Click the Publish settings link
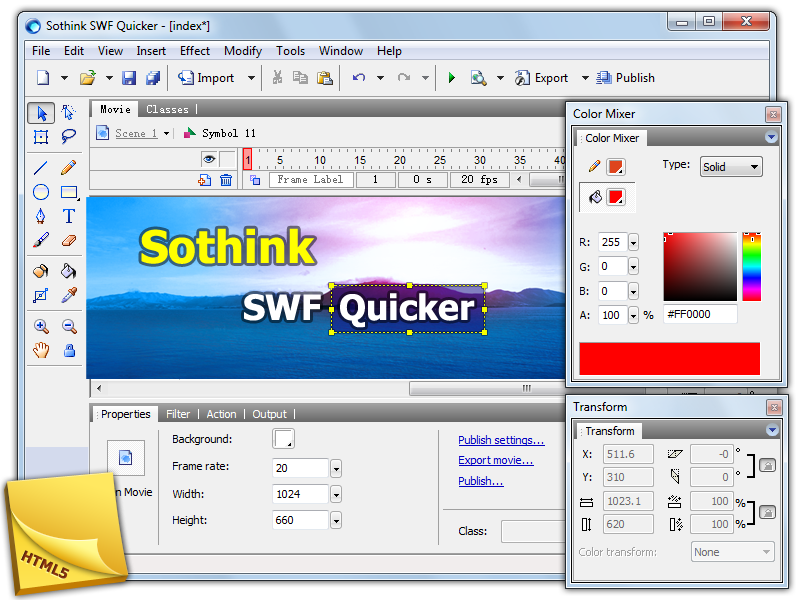 (x=501, y=440)
